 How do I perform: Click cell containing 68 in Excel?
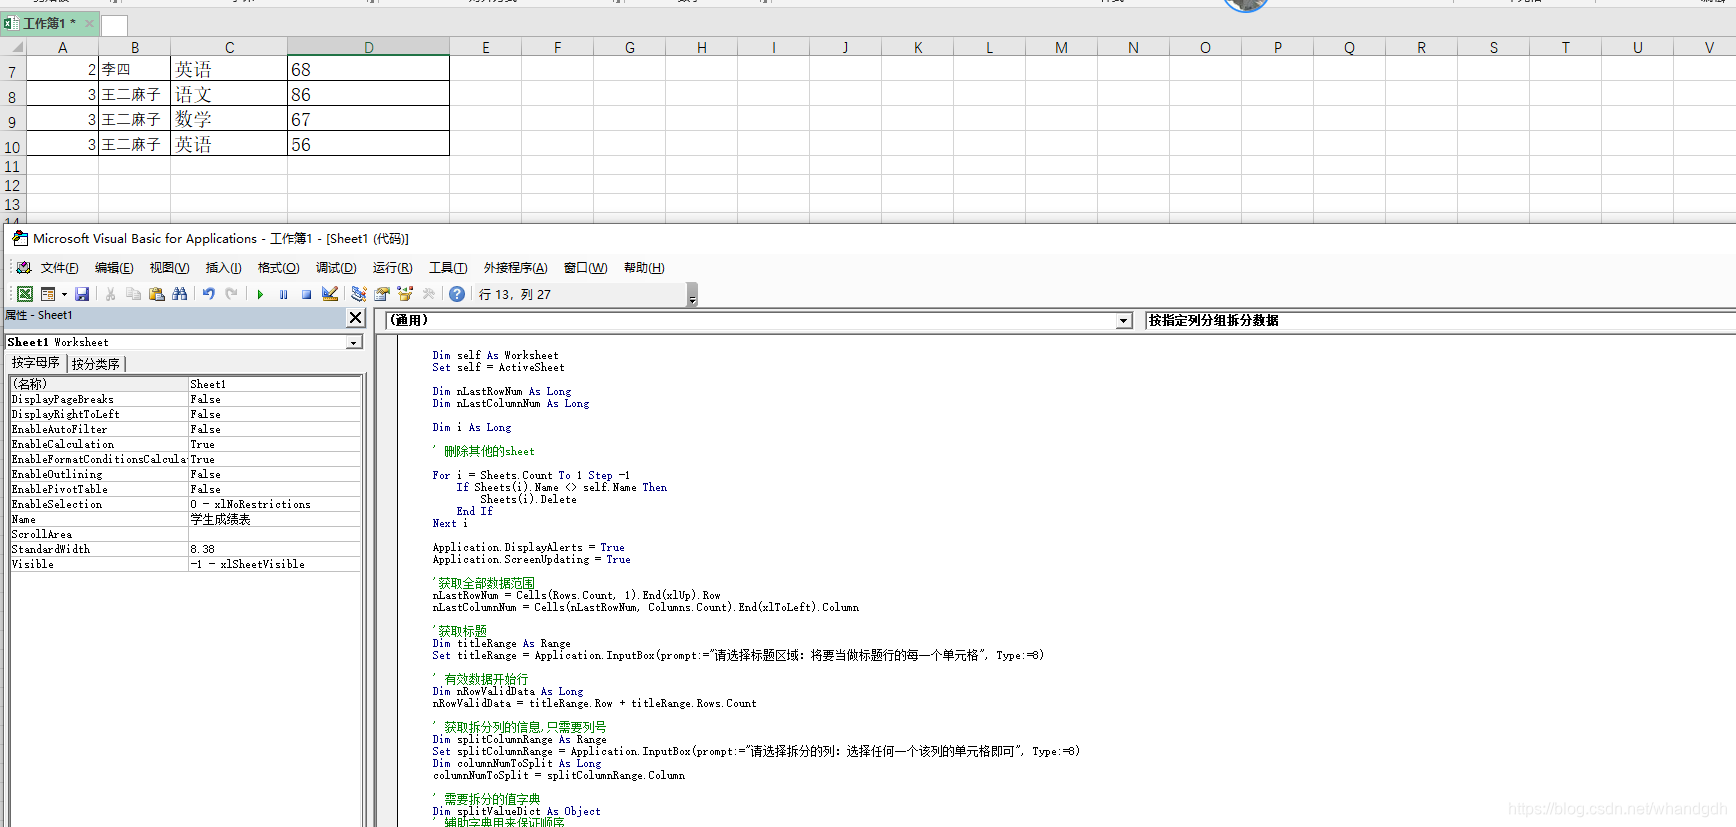[x=368, y=69]
